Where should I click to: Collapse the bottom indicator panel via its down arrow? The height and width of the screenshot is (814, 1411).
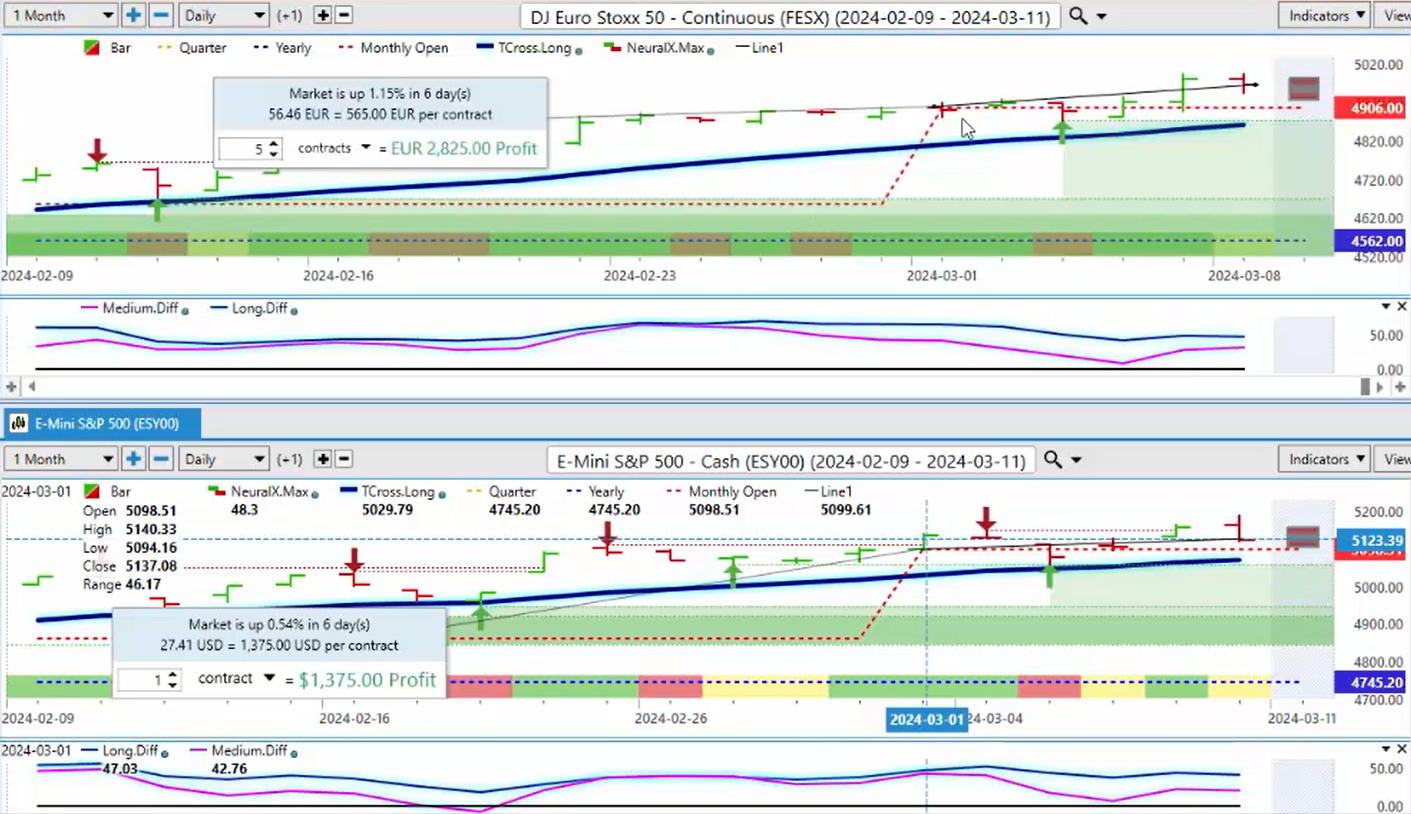coord(1386,749)
